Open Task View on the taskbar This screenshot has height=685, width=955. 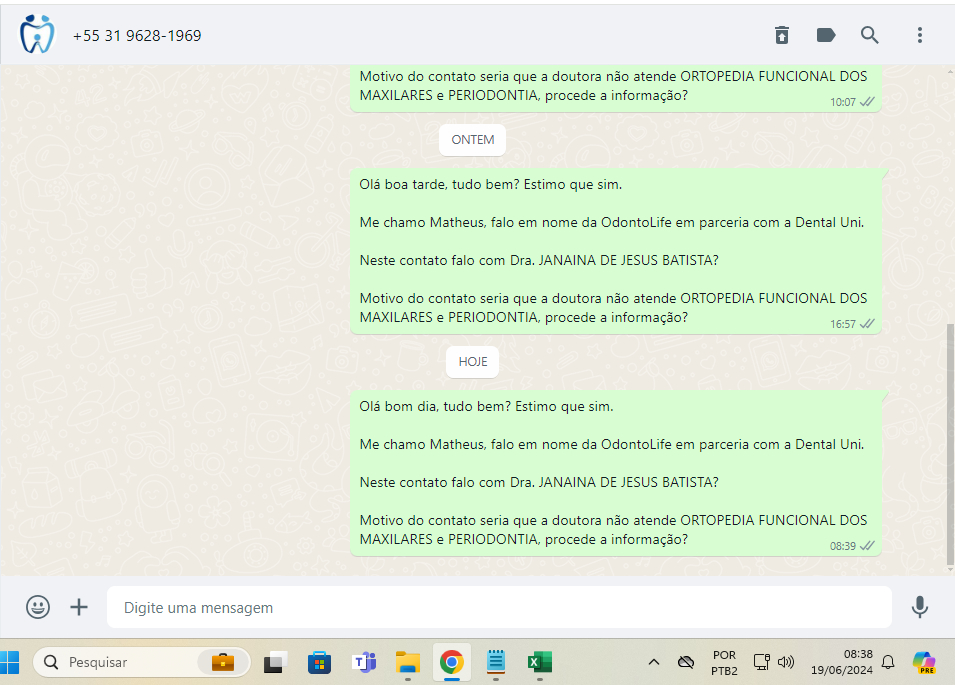coord(275,662)
